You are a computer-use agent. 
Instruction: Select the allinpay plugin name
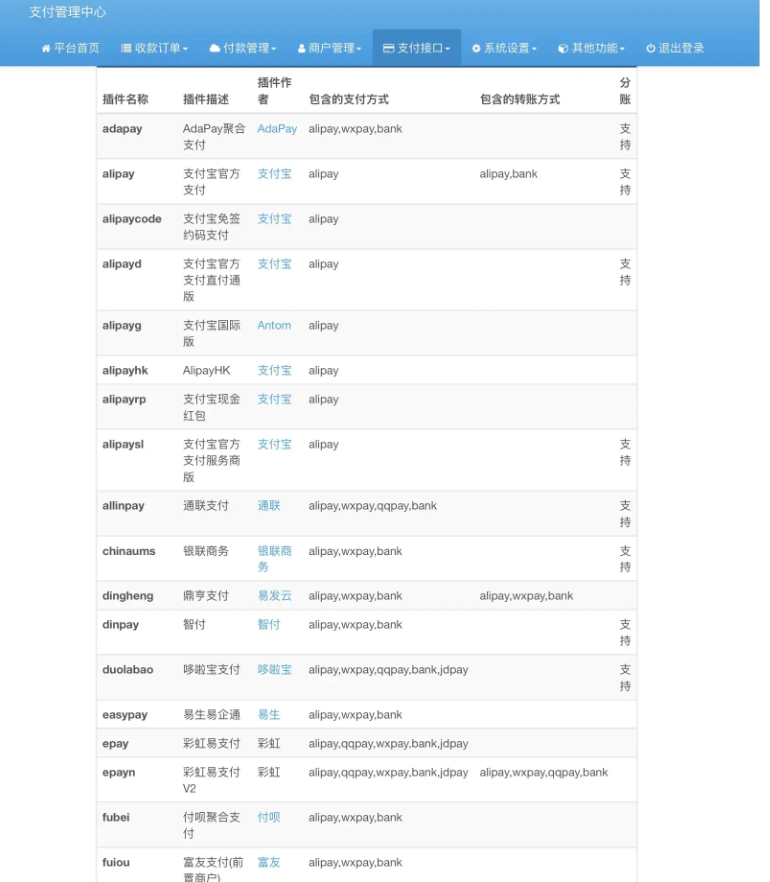tap(123, 506)
